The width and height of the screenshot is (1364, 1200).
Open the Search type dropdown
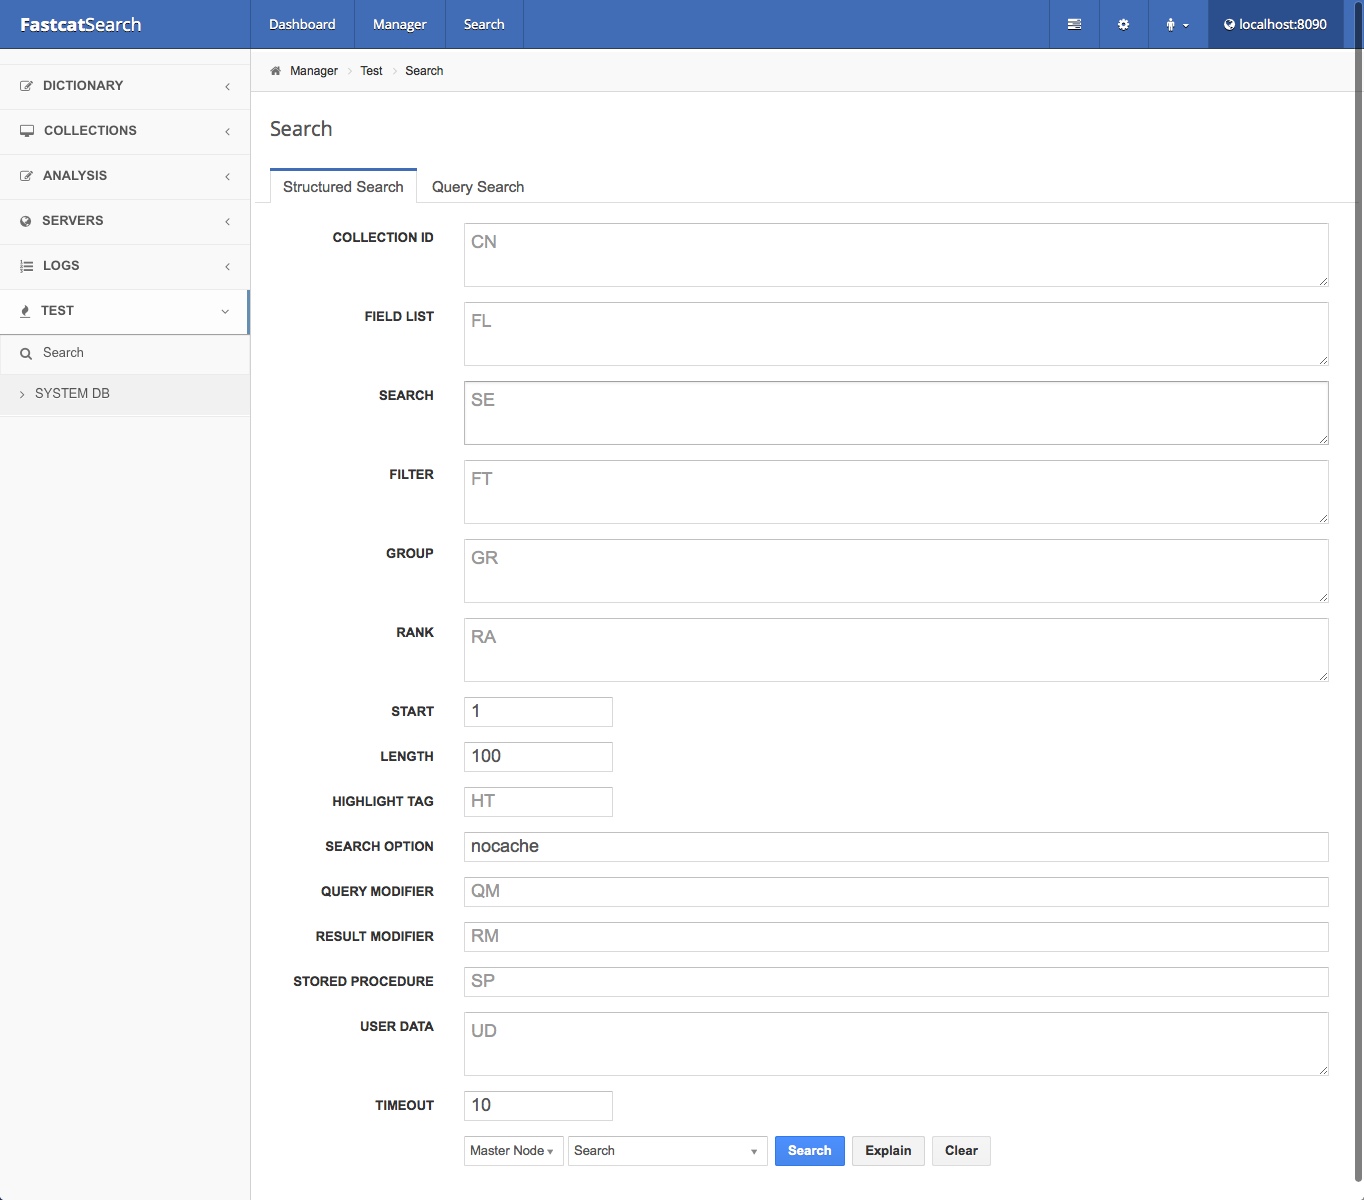[668, 1151]
